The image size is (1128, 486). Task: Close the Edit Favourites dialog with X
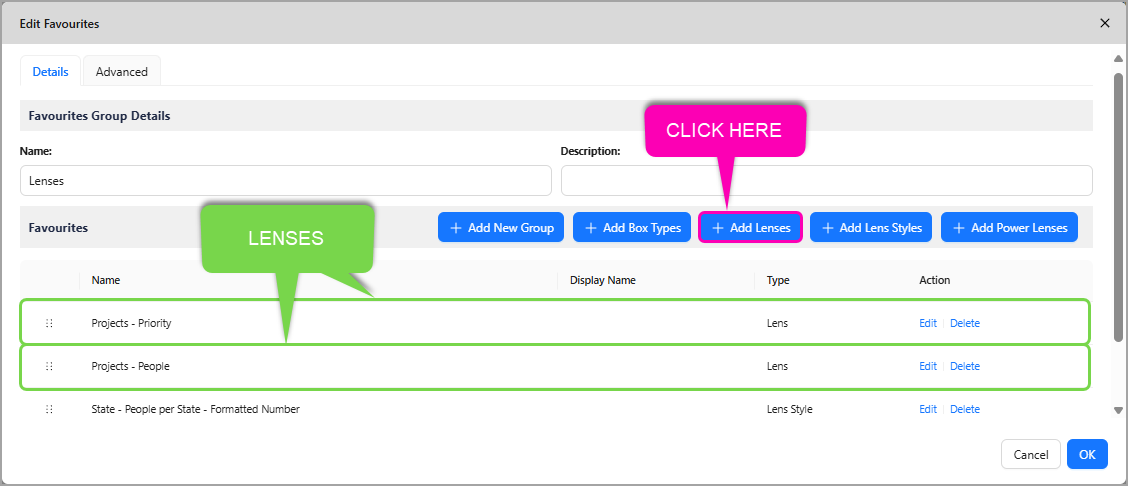[1104, 23]
